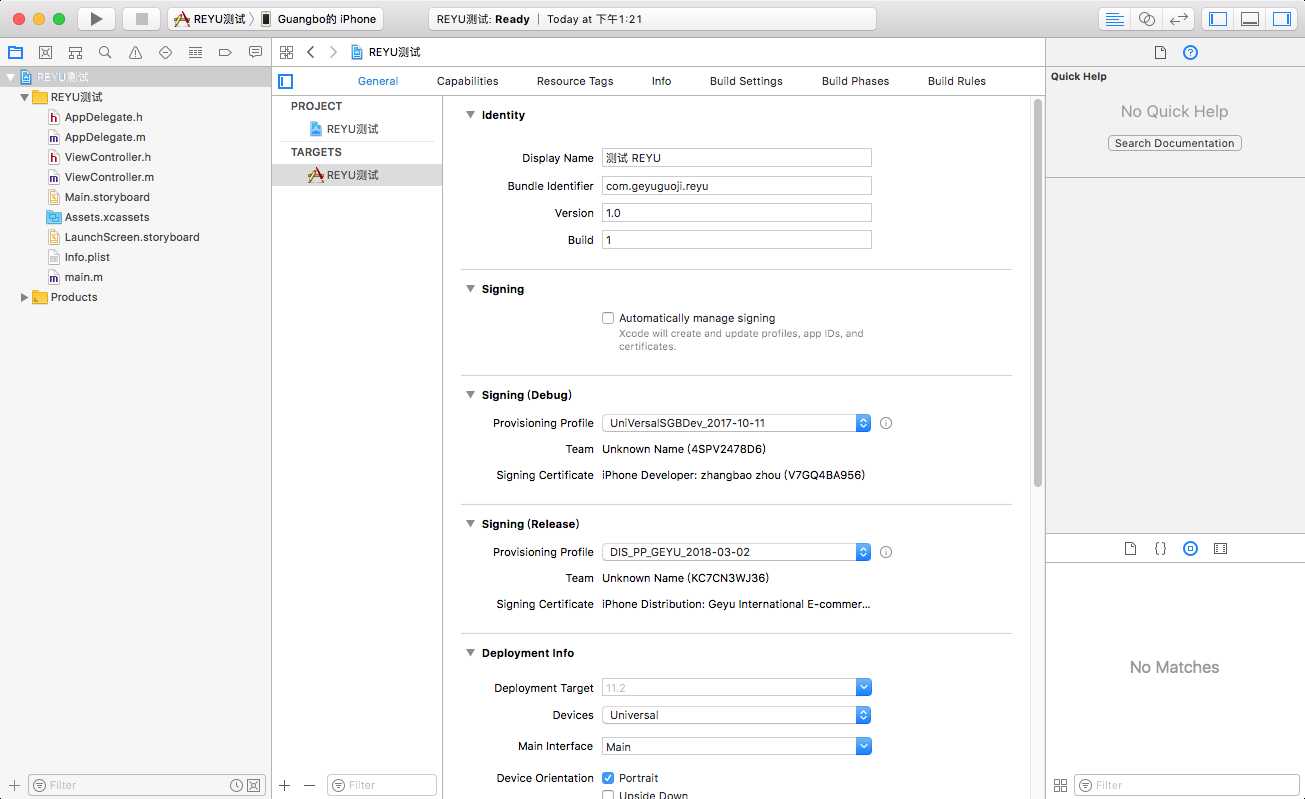Open the Source Control navigator
Viewport: 1305px width, 799px height.
[45, 52]
